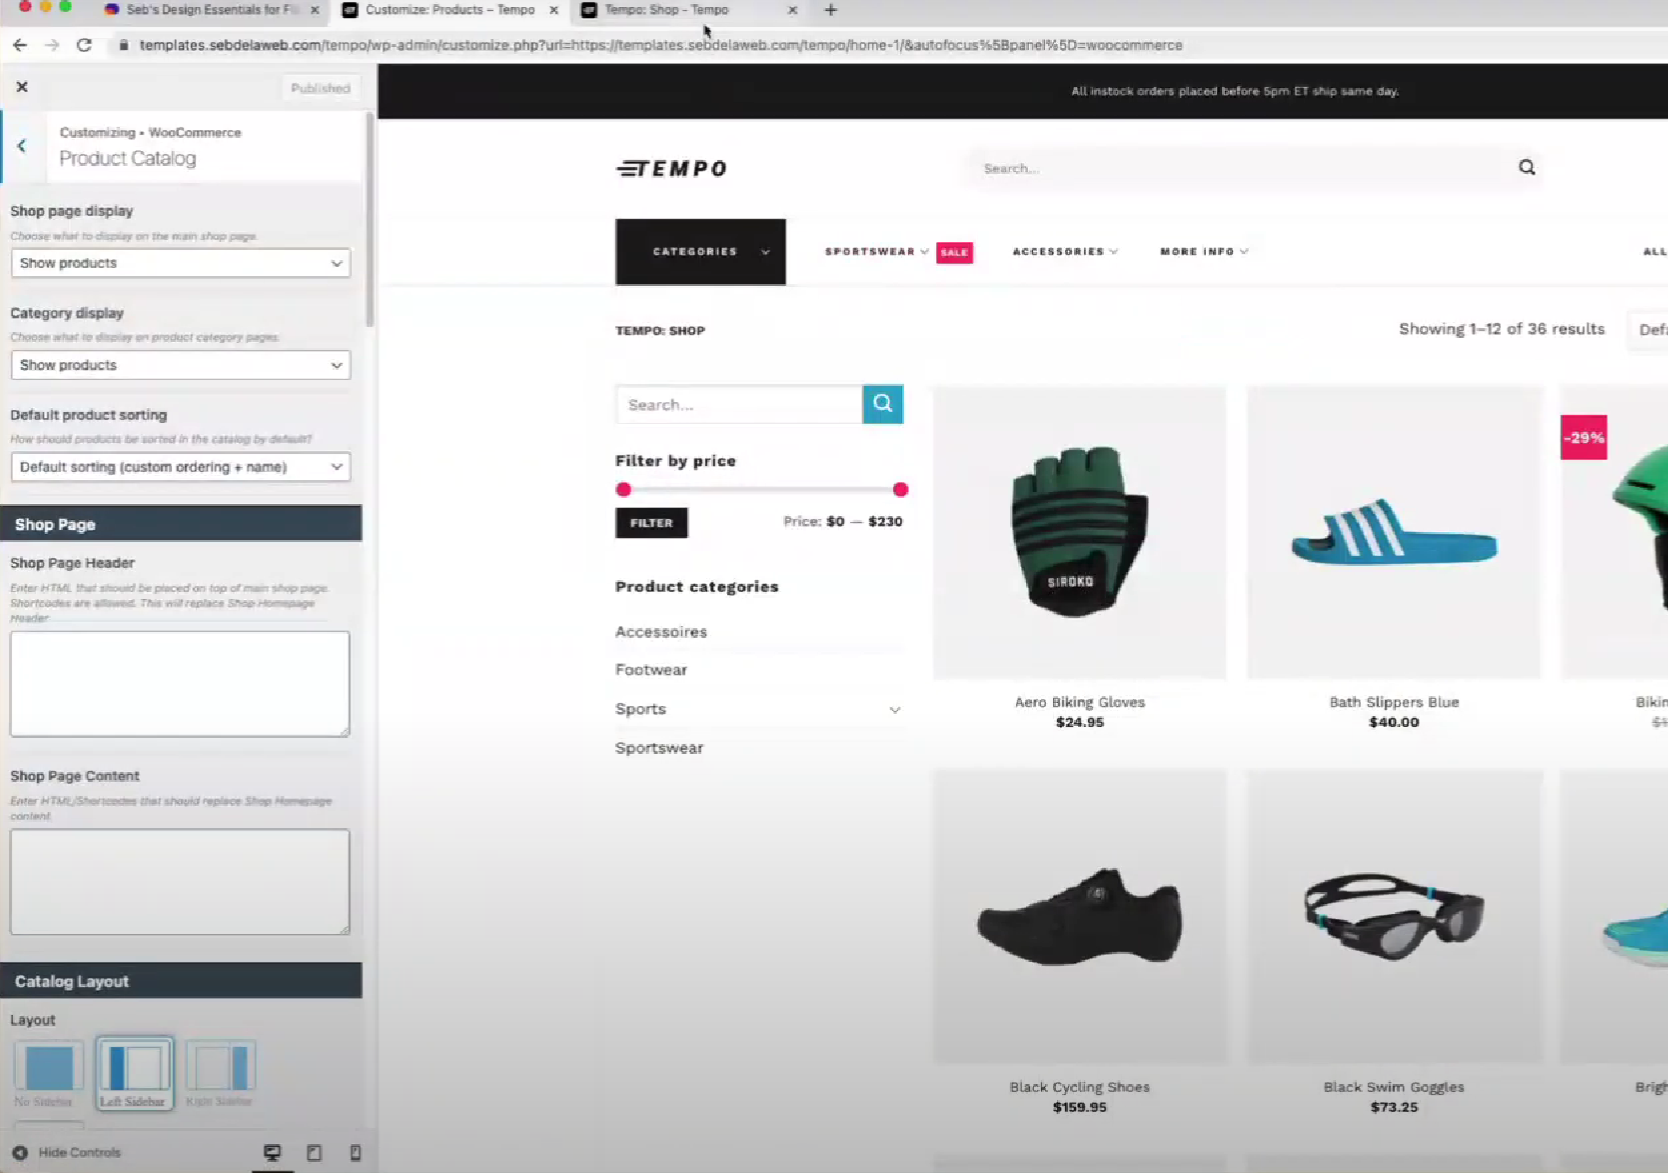Click the back arrow in the customizer panel
Screen dimensions: 1668x1173
point(21,145)
